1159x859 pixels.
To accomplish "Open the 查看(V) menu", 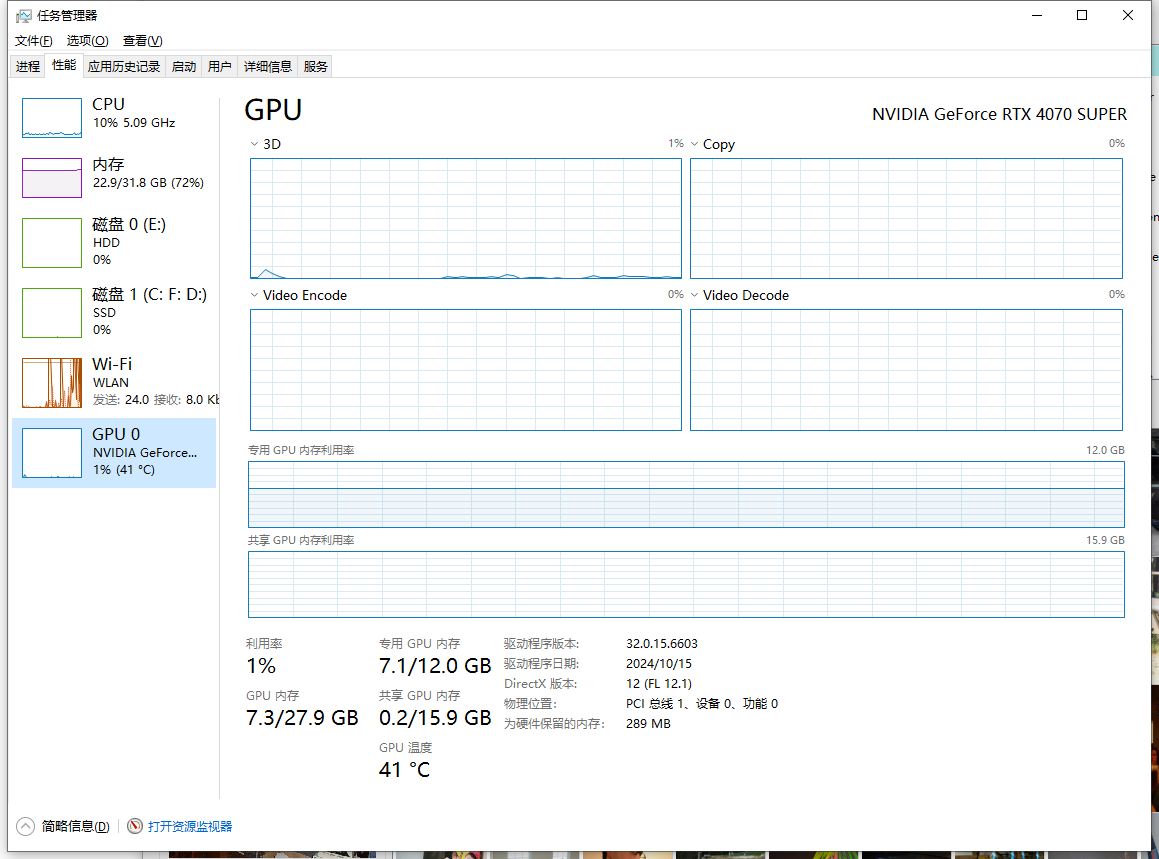I will (x=142, y=41).
